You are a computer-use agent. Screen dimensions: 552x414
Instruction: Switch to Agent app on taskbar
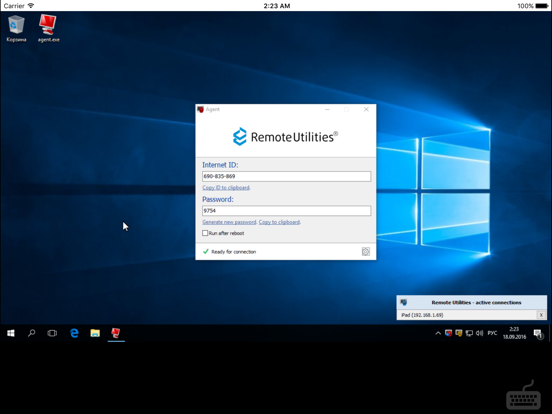[116, 333]
